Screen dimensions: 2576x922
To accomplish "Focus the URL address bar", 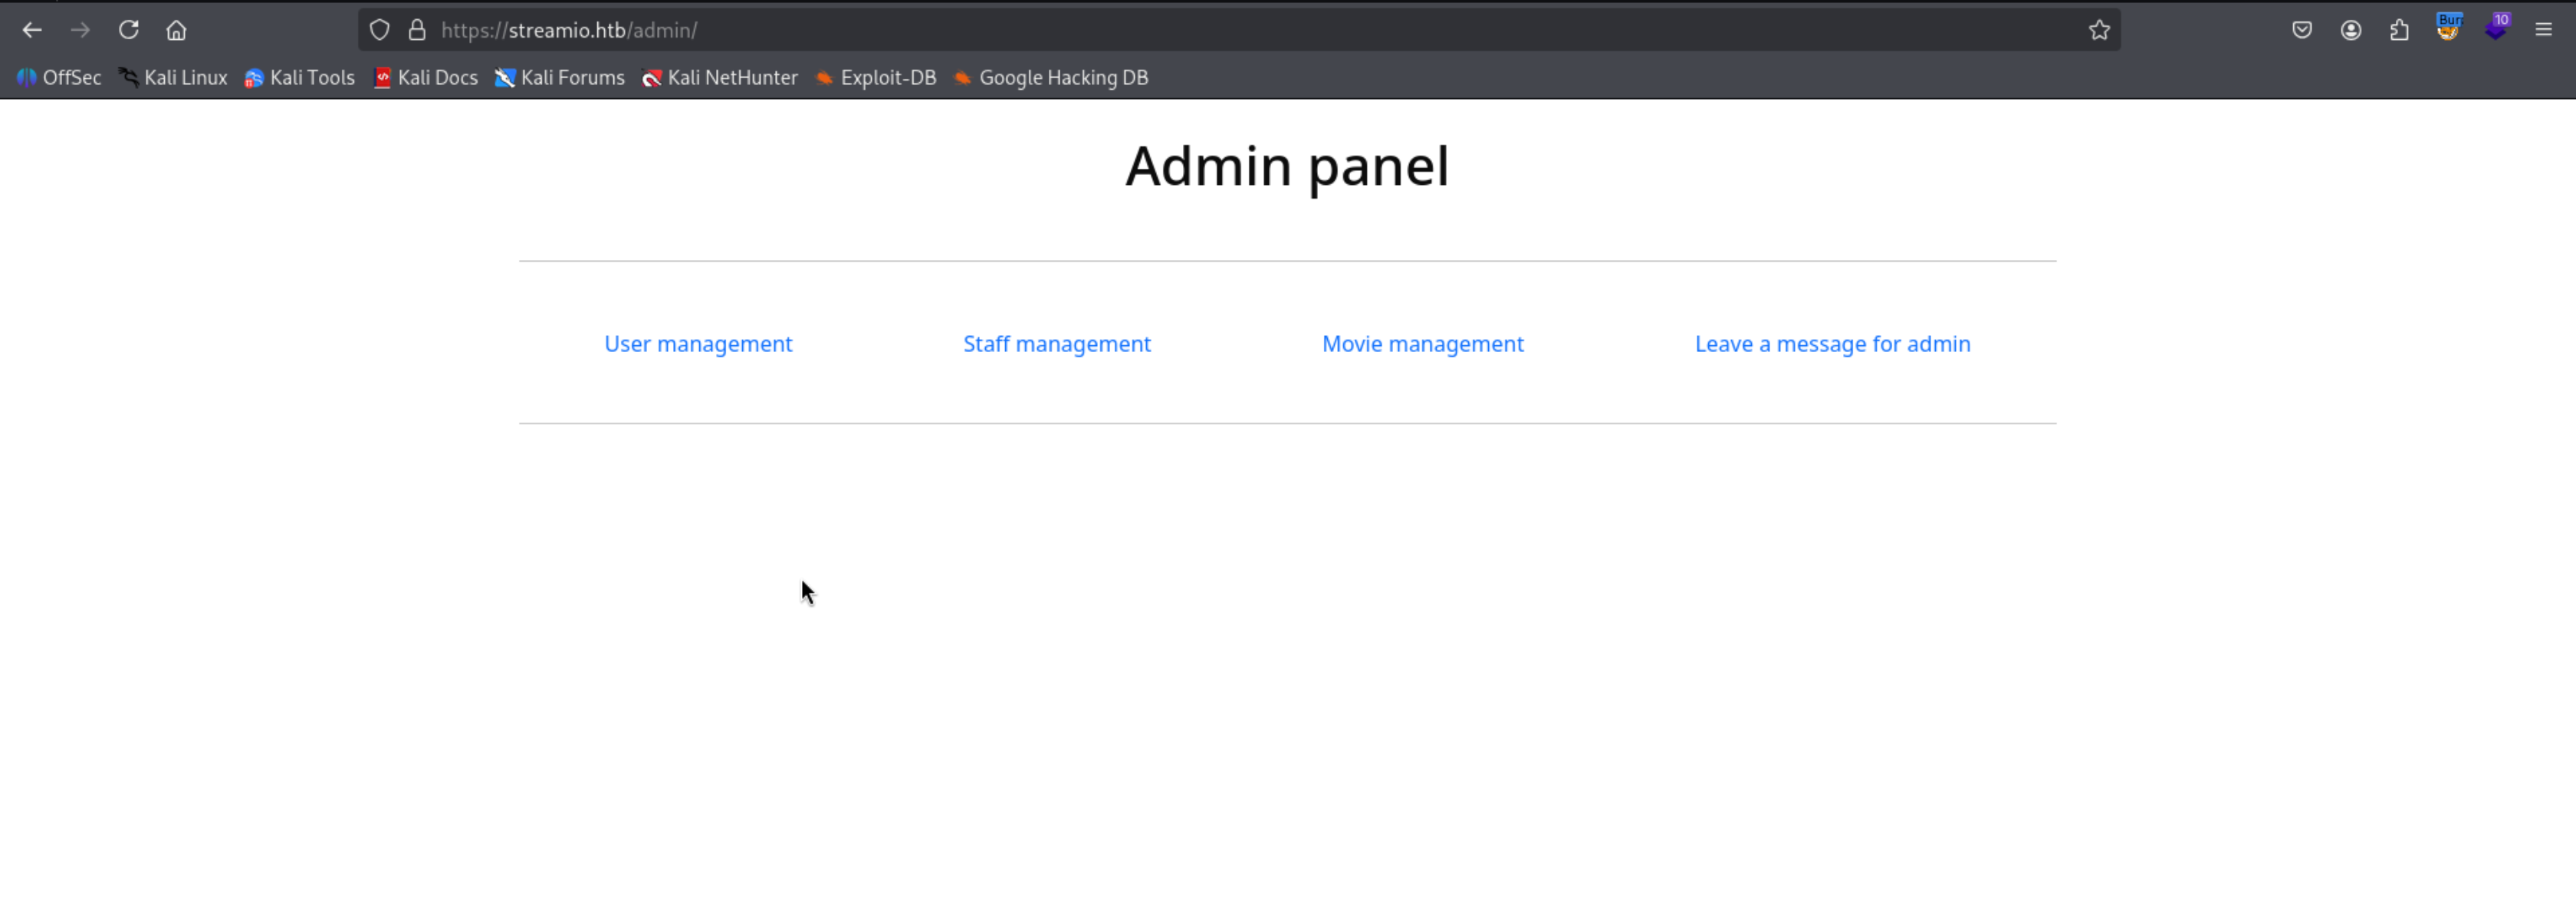I will [x=1200, y=30].
